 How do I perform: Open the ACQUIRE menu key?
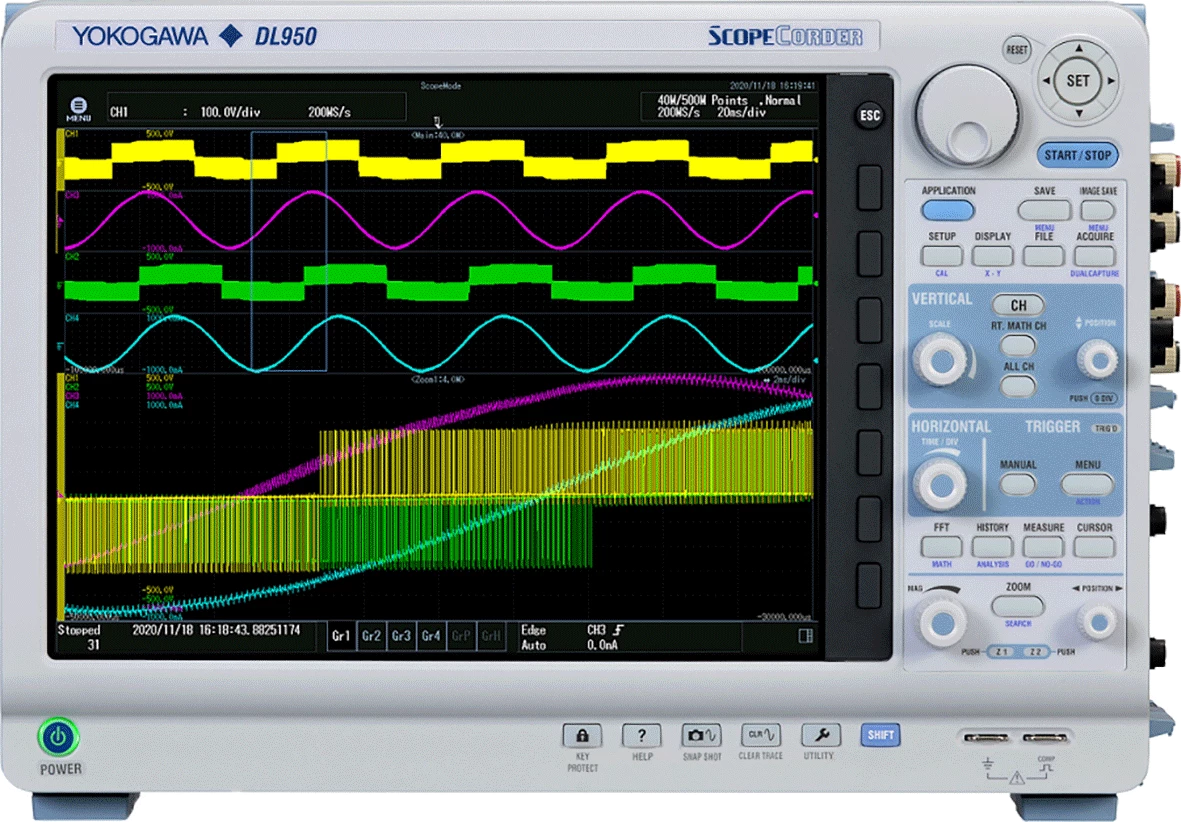click(x=1094, y=256)
